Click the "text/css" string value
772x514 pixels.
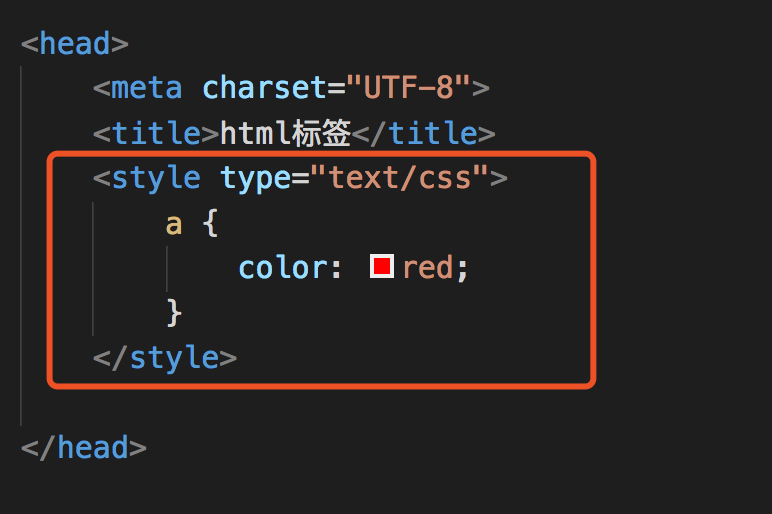click(398, 178)
